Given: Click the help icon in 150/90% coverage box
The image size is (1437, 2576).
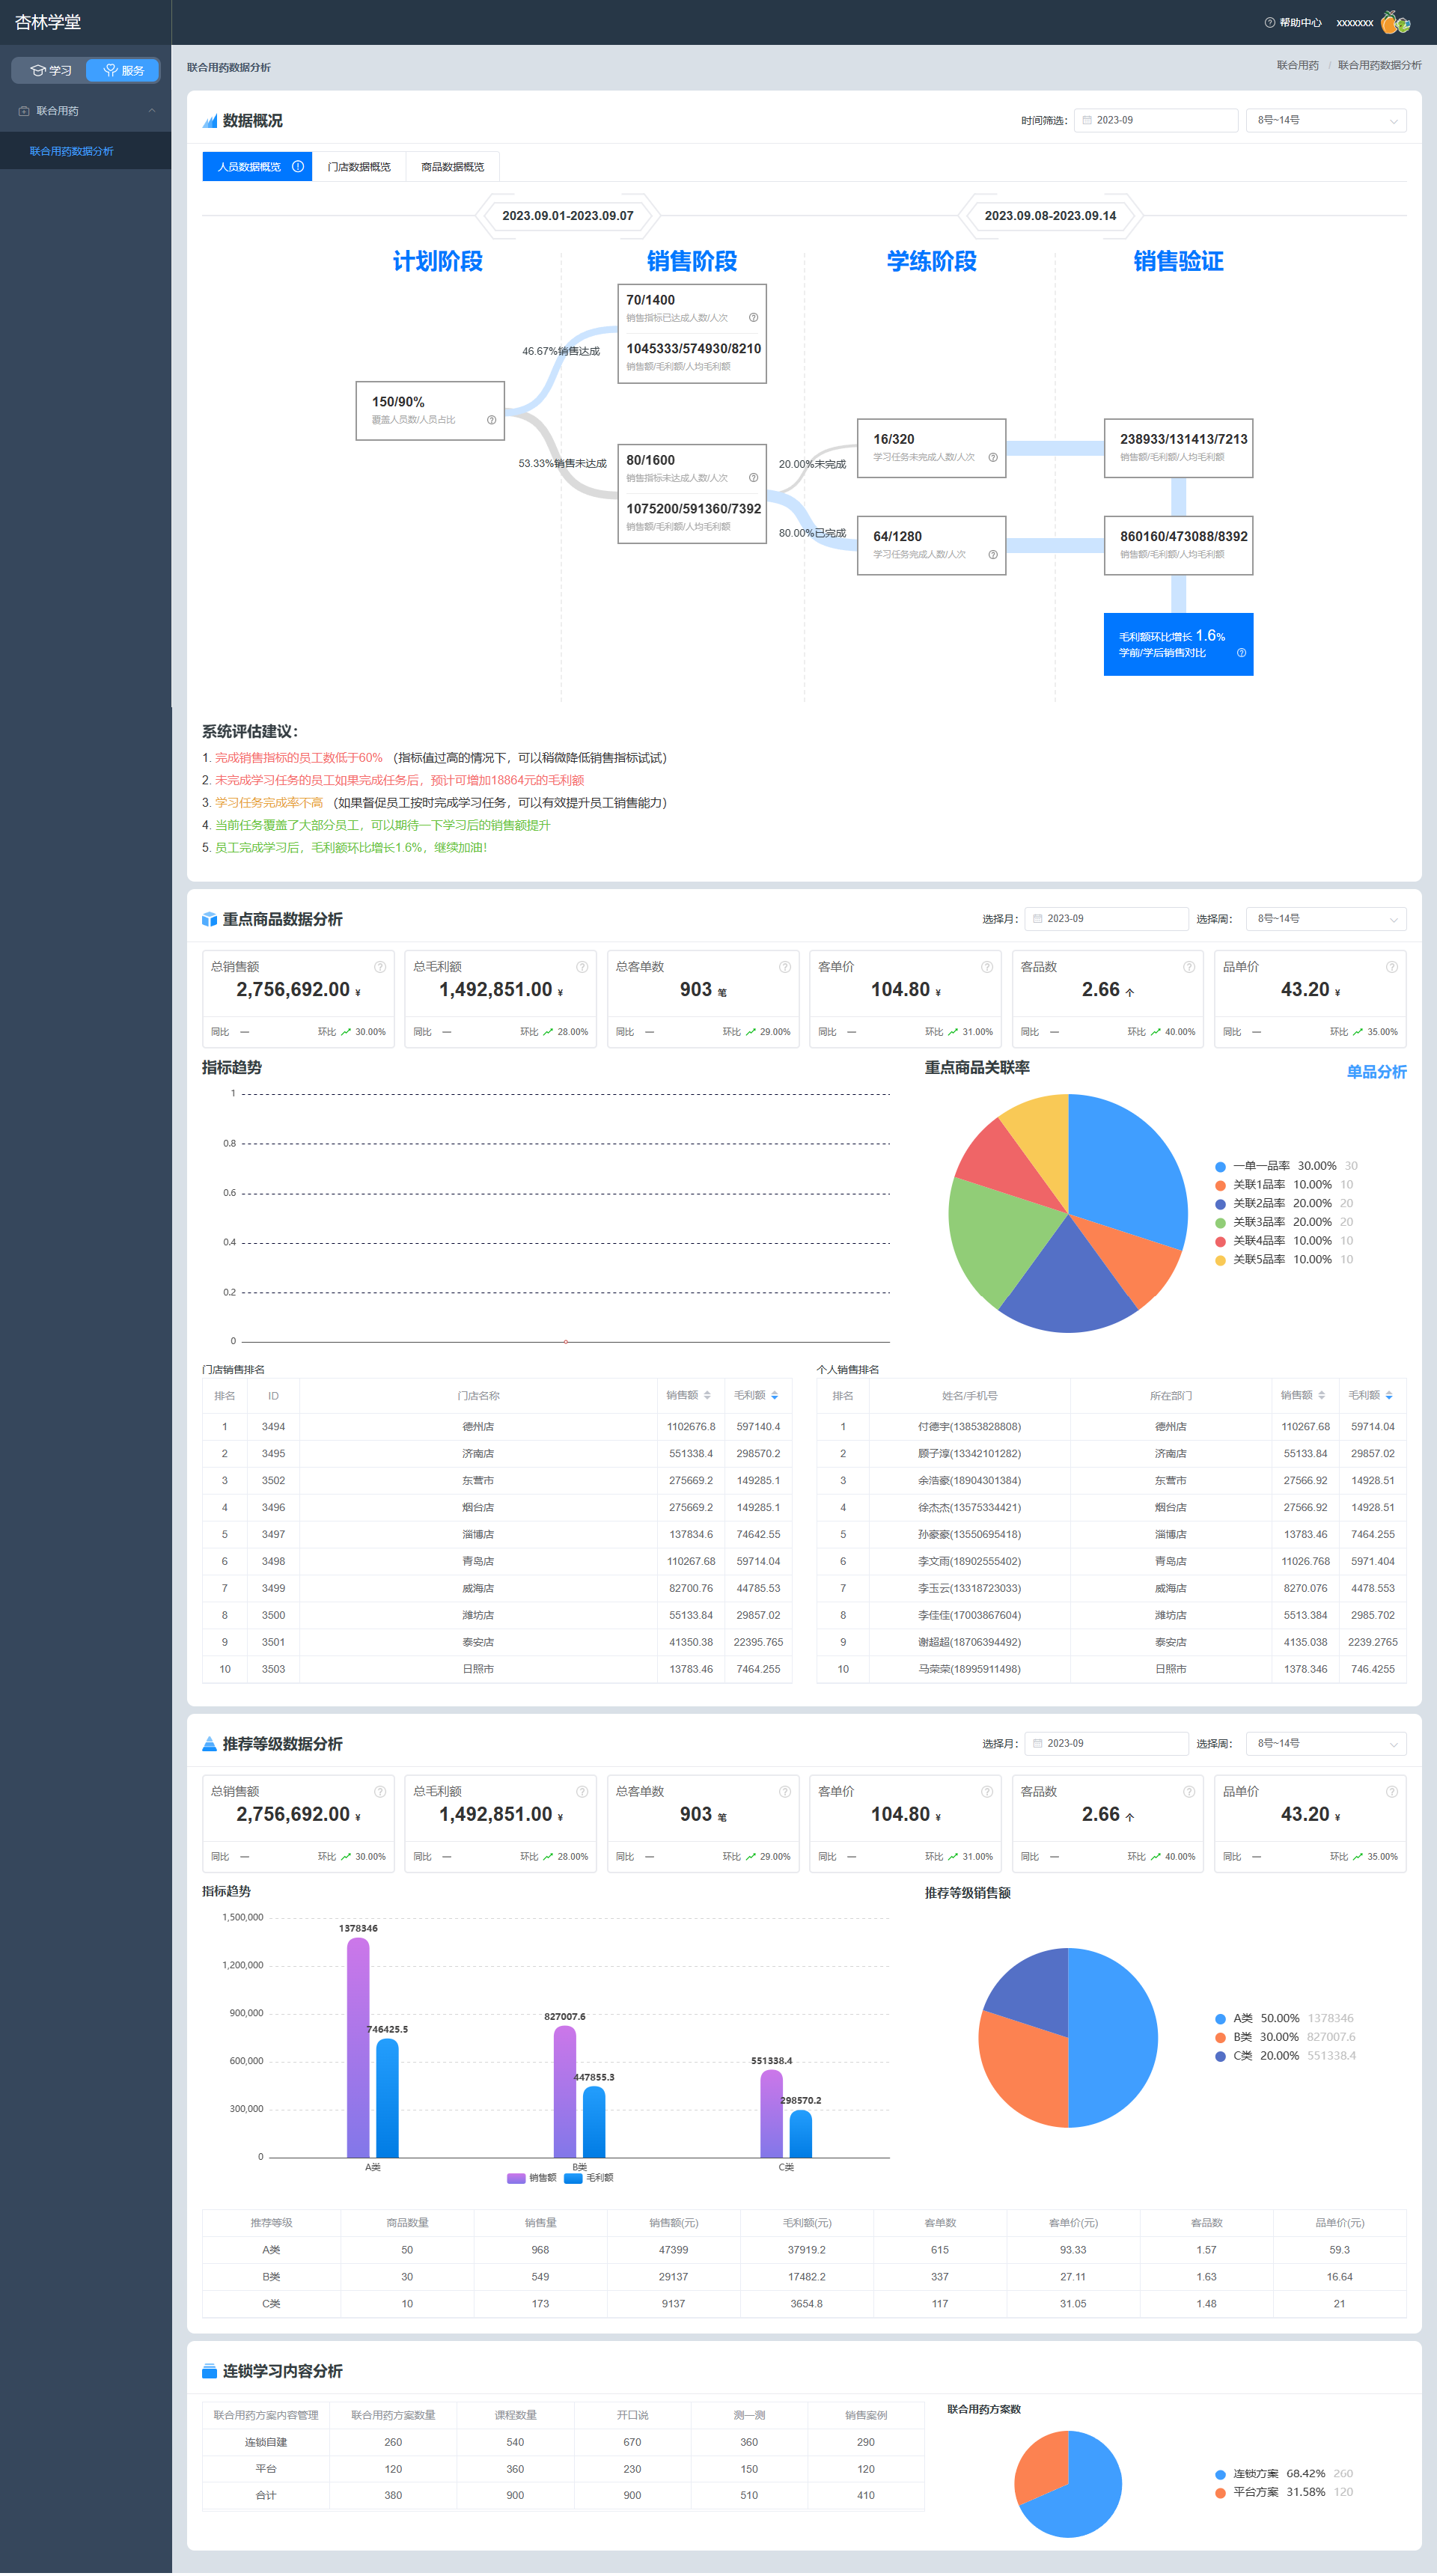Looking at the screenshot, I should coord(491,420).
